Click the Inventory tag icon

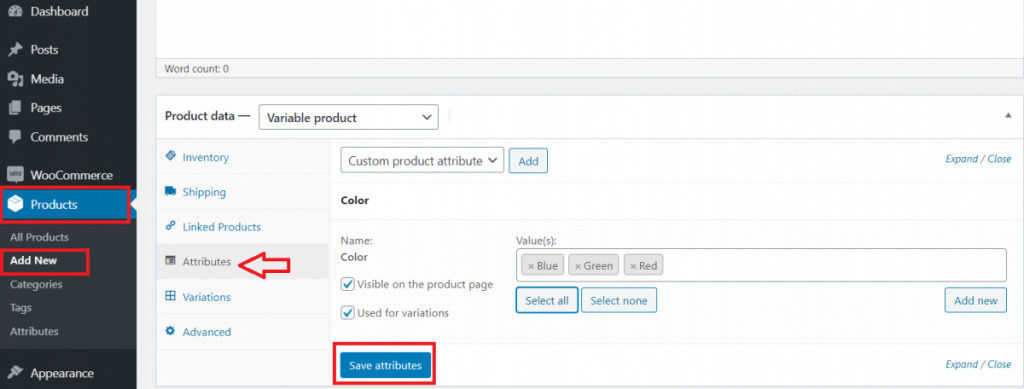pos(170,157)
